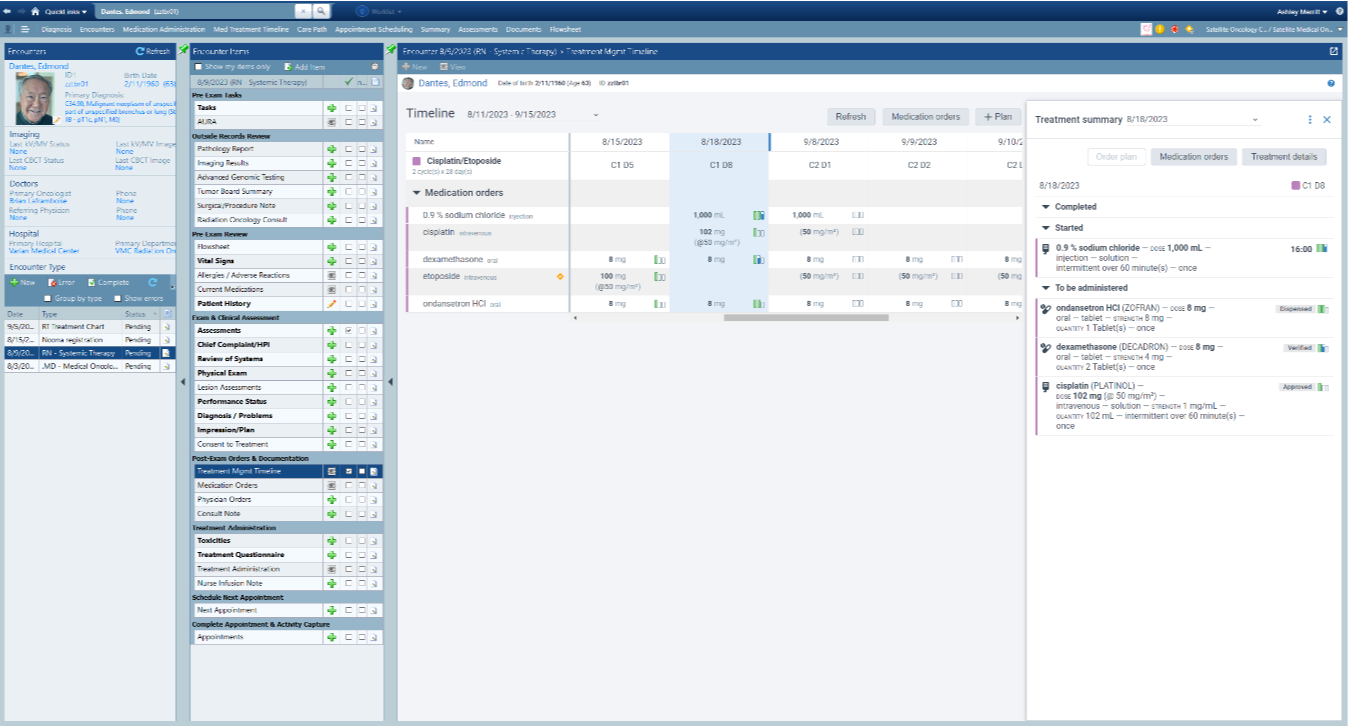This screenshot has width=1349, height=726.
Task: Click the printer icon in Encounter Items header
Action: [375, 66]
